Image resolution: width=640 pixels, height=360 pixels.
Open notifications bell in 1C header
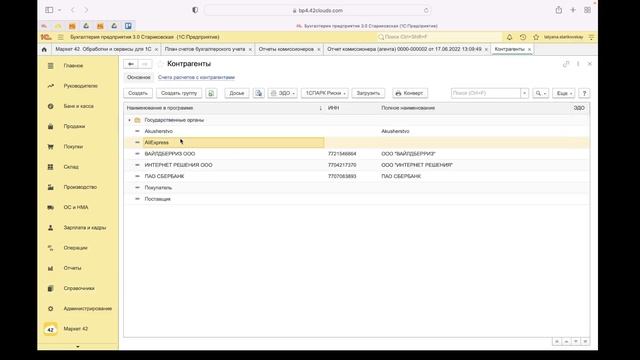[x=509, y=37]
